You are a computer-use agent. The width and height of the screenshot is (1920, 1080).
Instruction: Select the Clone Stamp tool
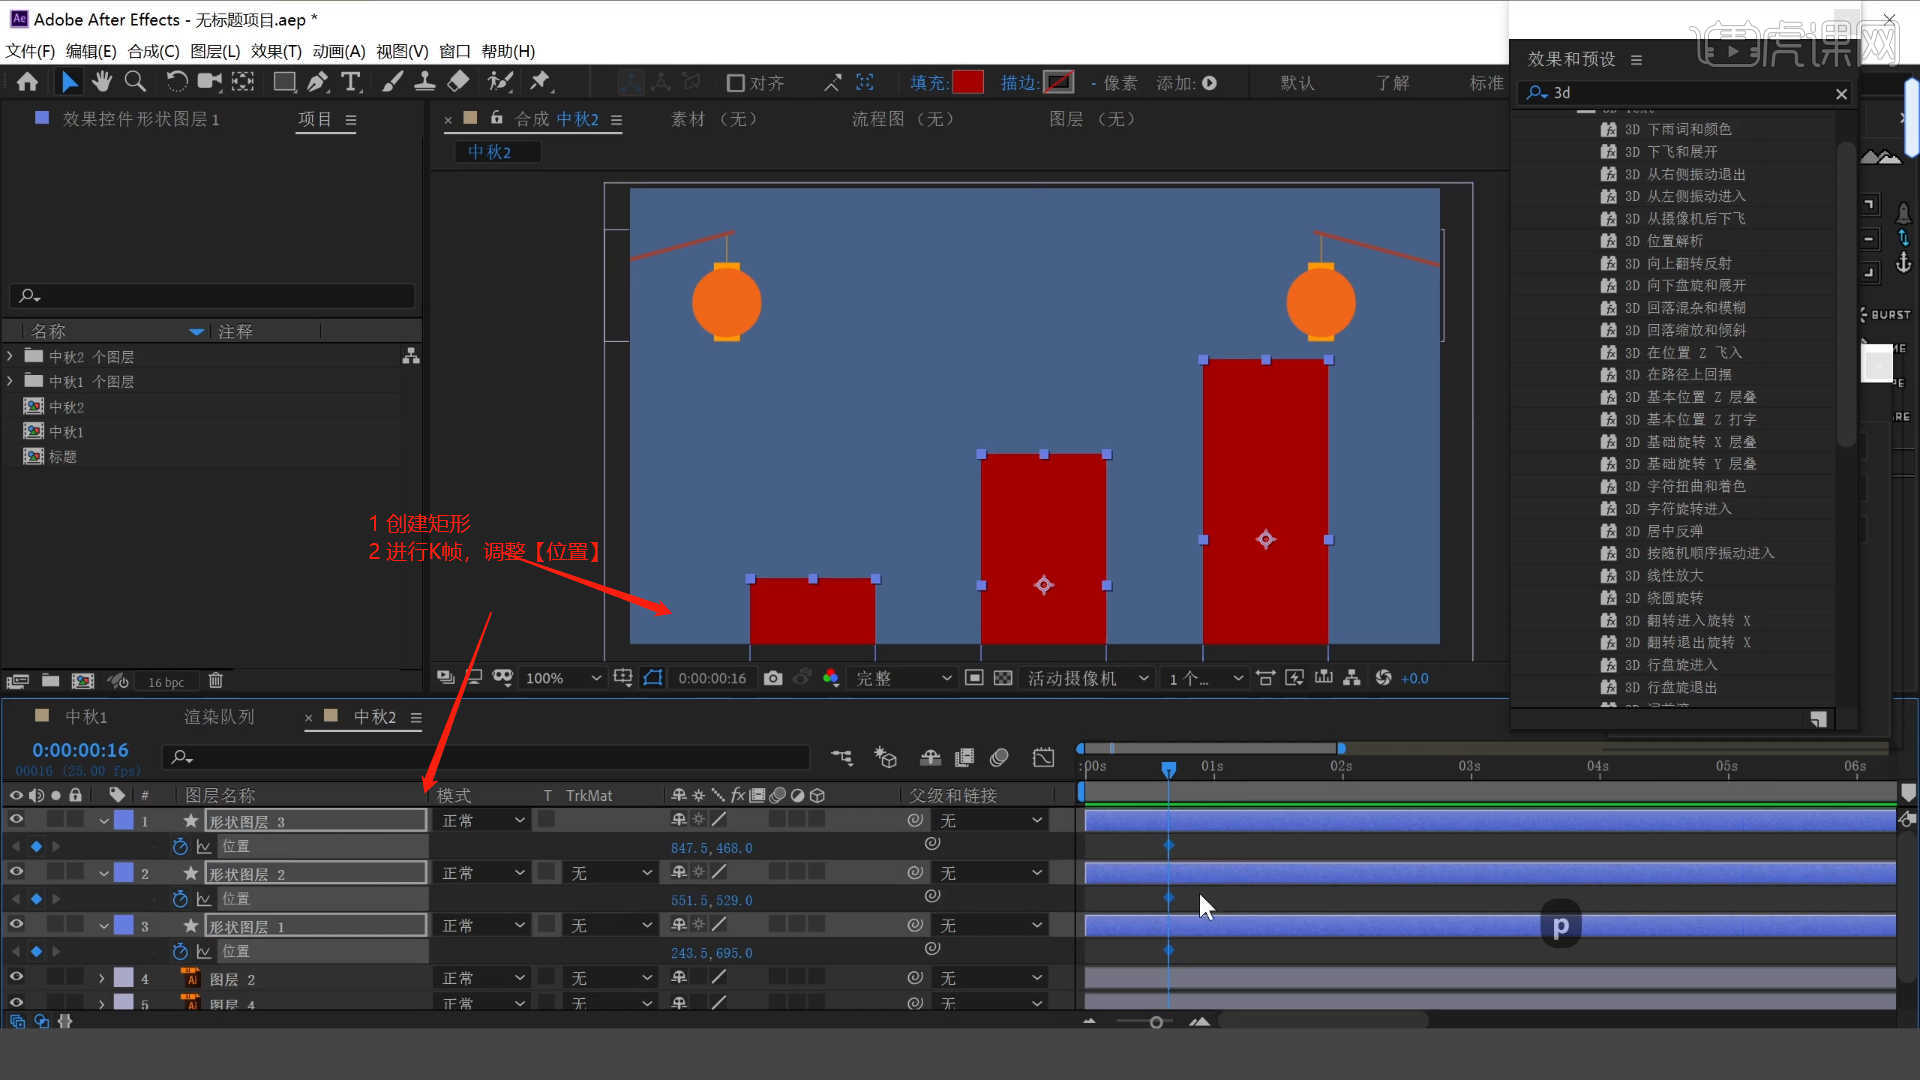(425, 82)
